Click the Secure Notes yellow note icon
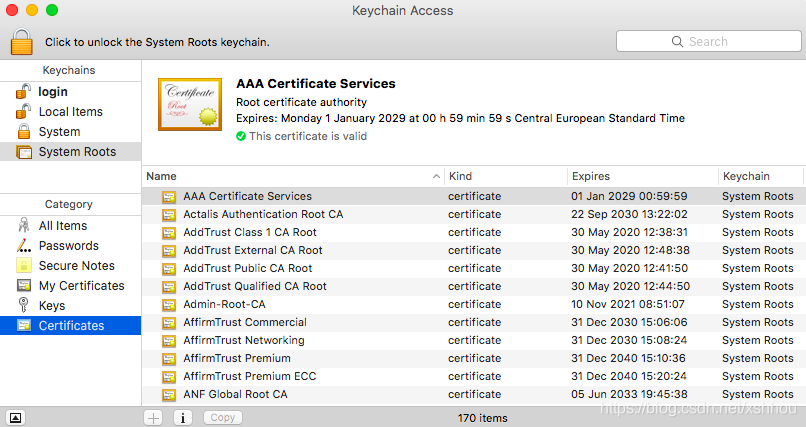Viewport: 806px width, 427px height. click(x=24, y=265)
